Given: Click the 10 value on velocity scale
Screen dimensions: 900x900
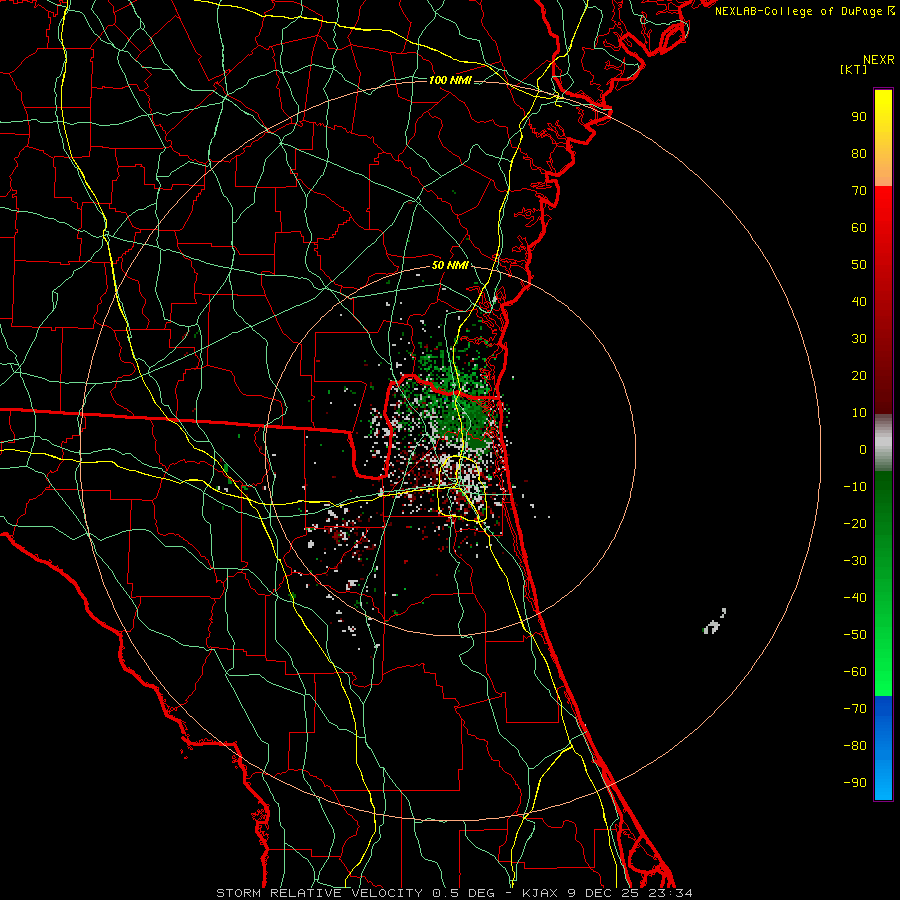Looking at the screenshot, I should 859,413.
